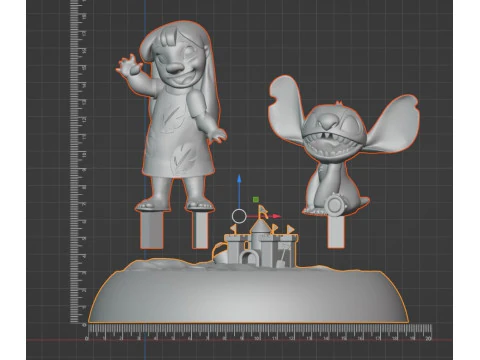
Task: Click the white circle gizmo center
Action: click(239, 216)
